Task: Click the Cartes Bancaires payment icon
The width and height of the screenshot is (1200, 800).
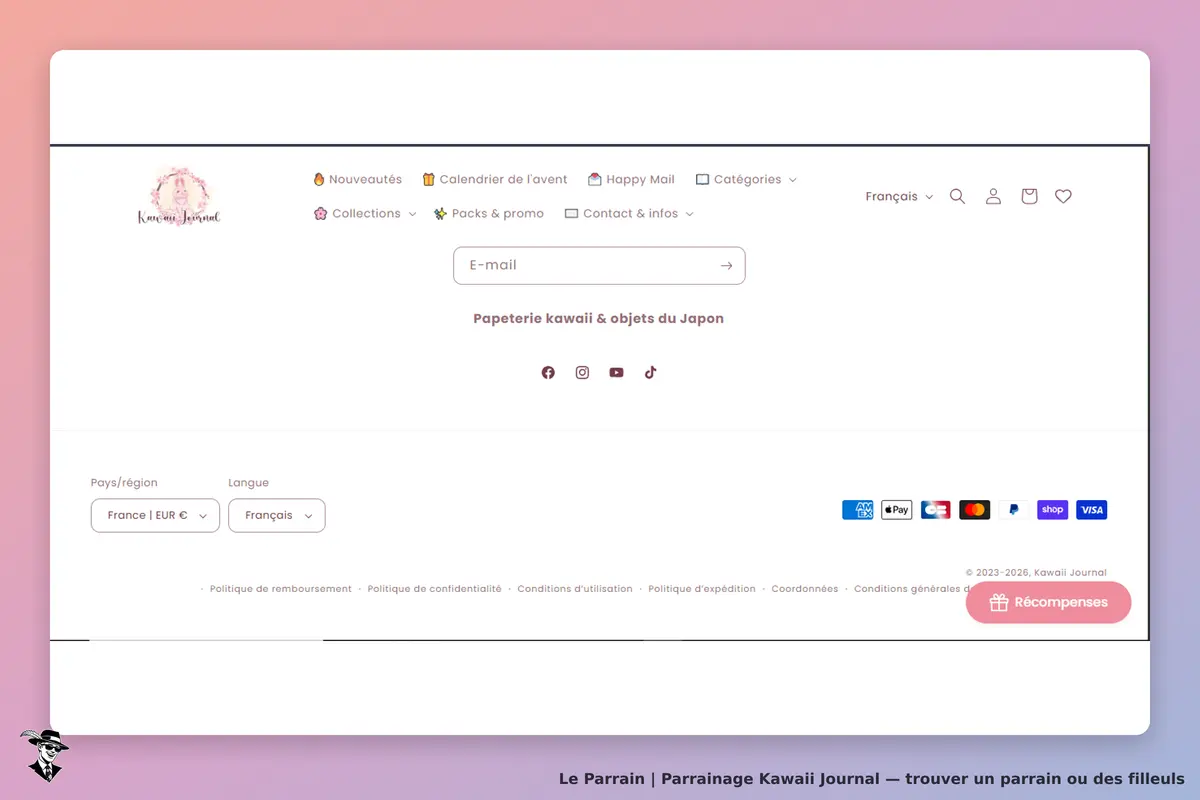Action: click(x=936, y=510)
